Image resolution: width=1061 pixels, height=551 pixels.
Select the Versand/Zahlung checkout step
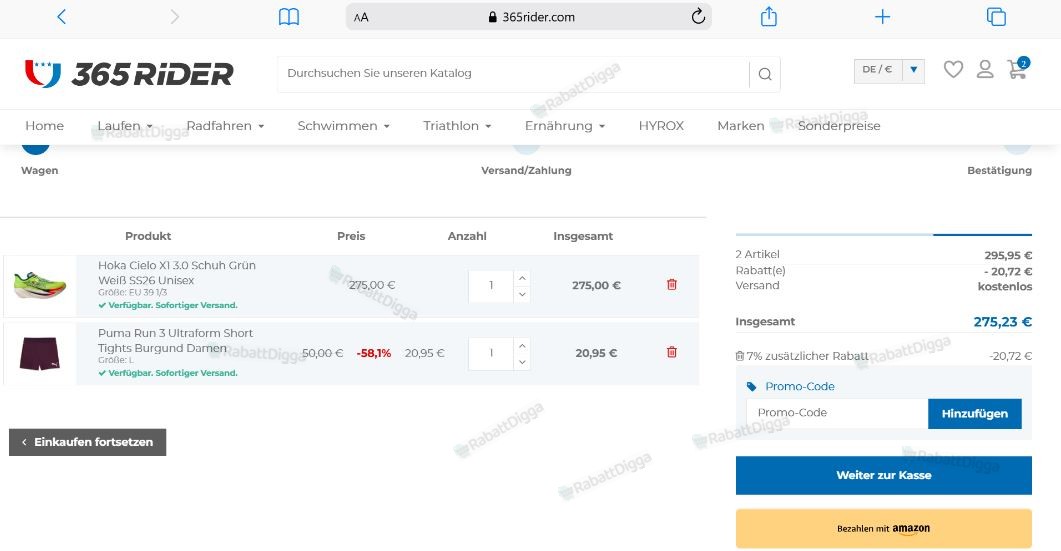coord(526,171)
